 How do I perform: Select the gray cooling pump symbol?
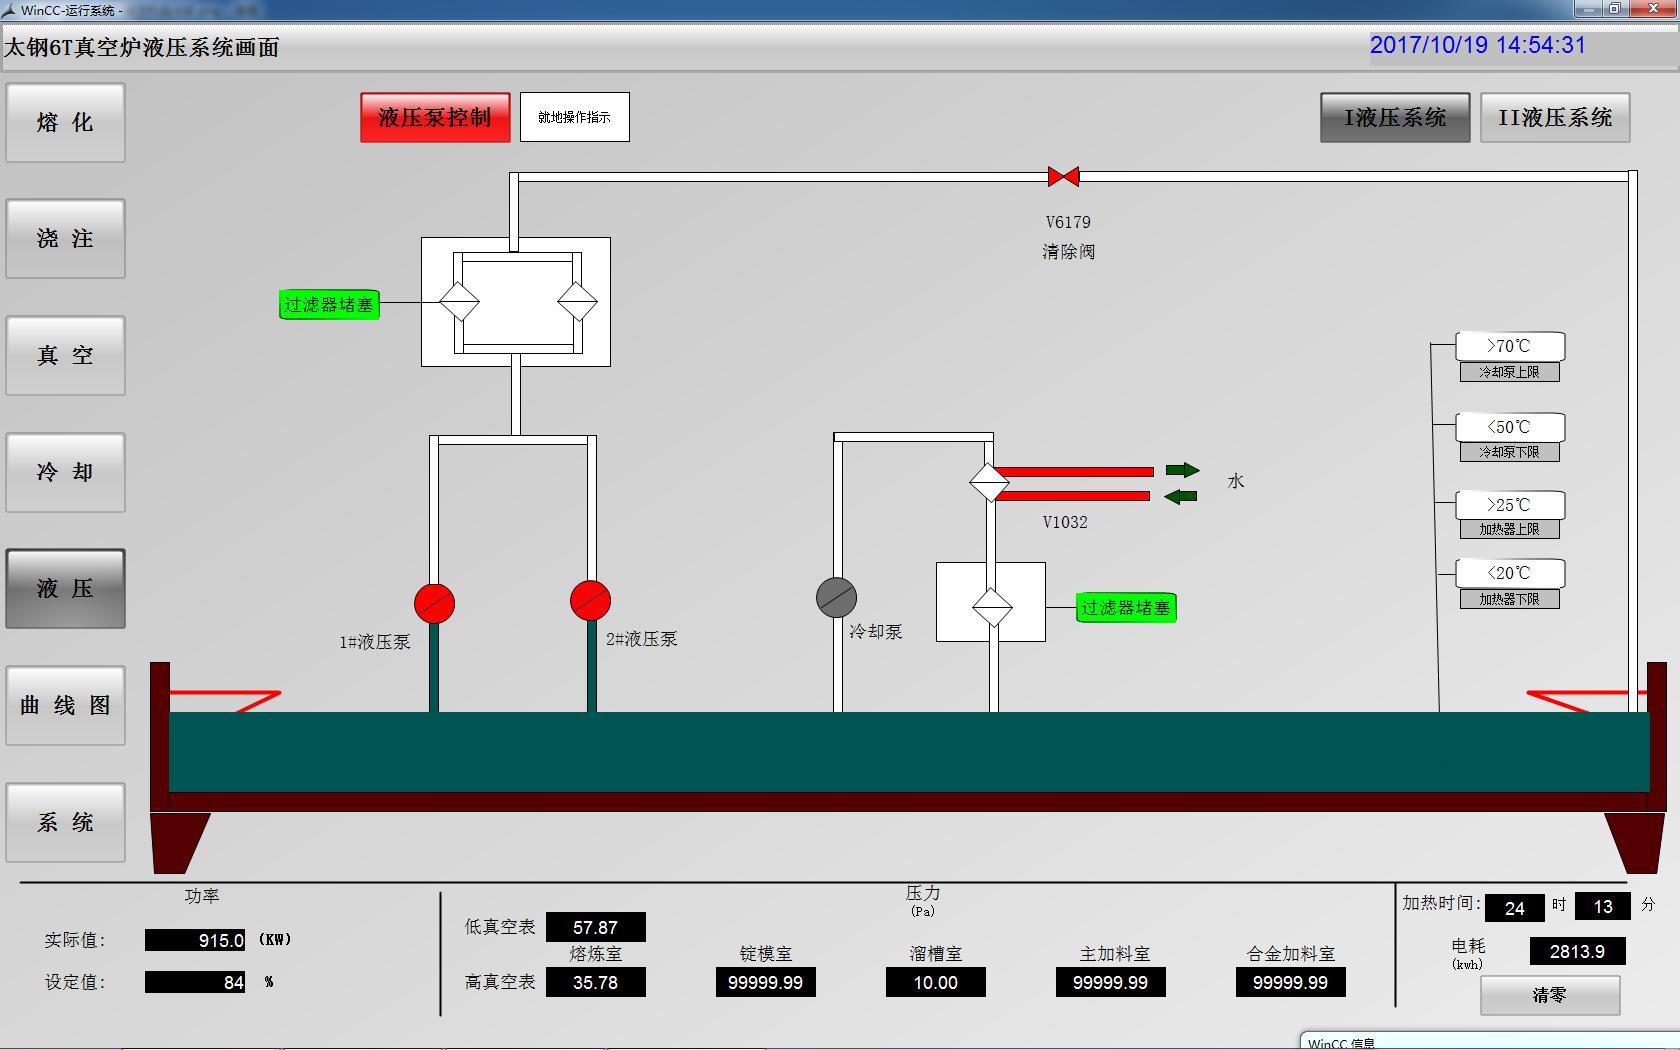[x=836, y=598]
